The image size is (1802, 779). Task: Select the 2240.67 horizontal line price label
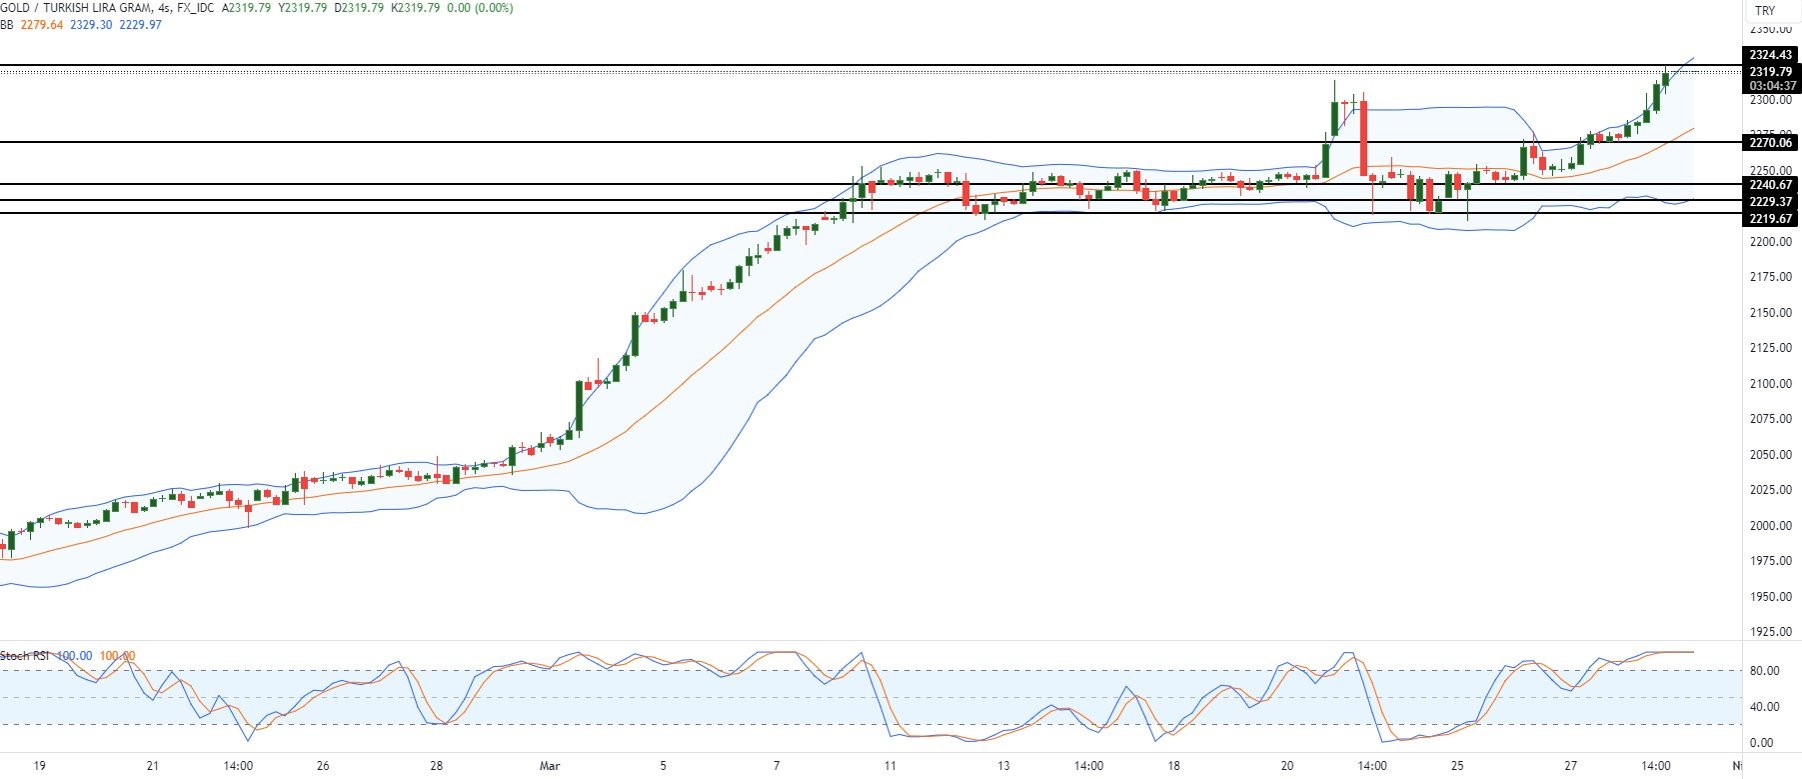pyautogui.click(x=1771, y=185)
